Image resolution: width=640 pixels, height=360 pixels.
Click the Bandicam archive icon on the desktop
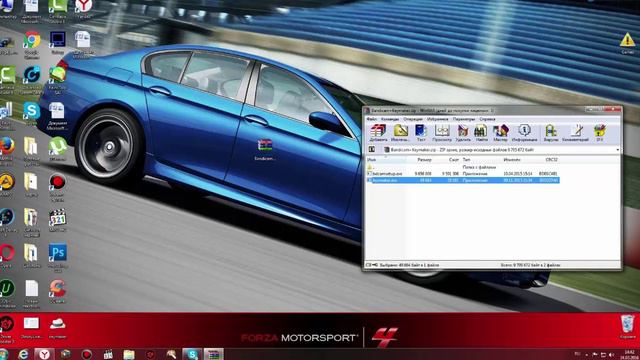[x=265, y=149]
